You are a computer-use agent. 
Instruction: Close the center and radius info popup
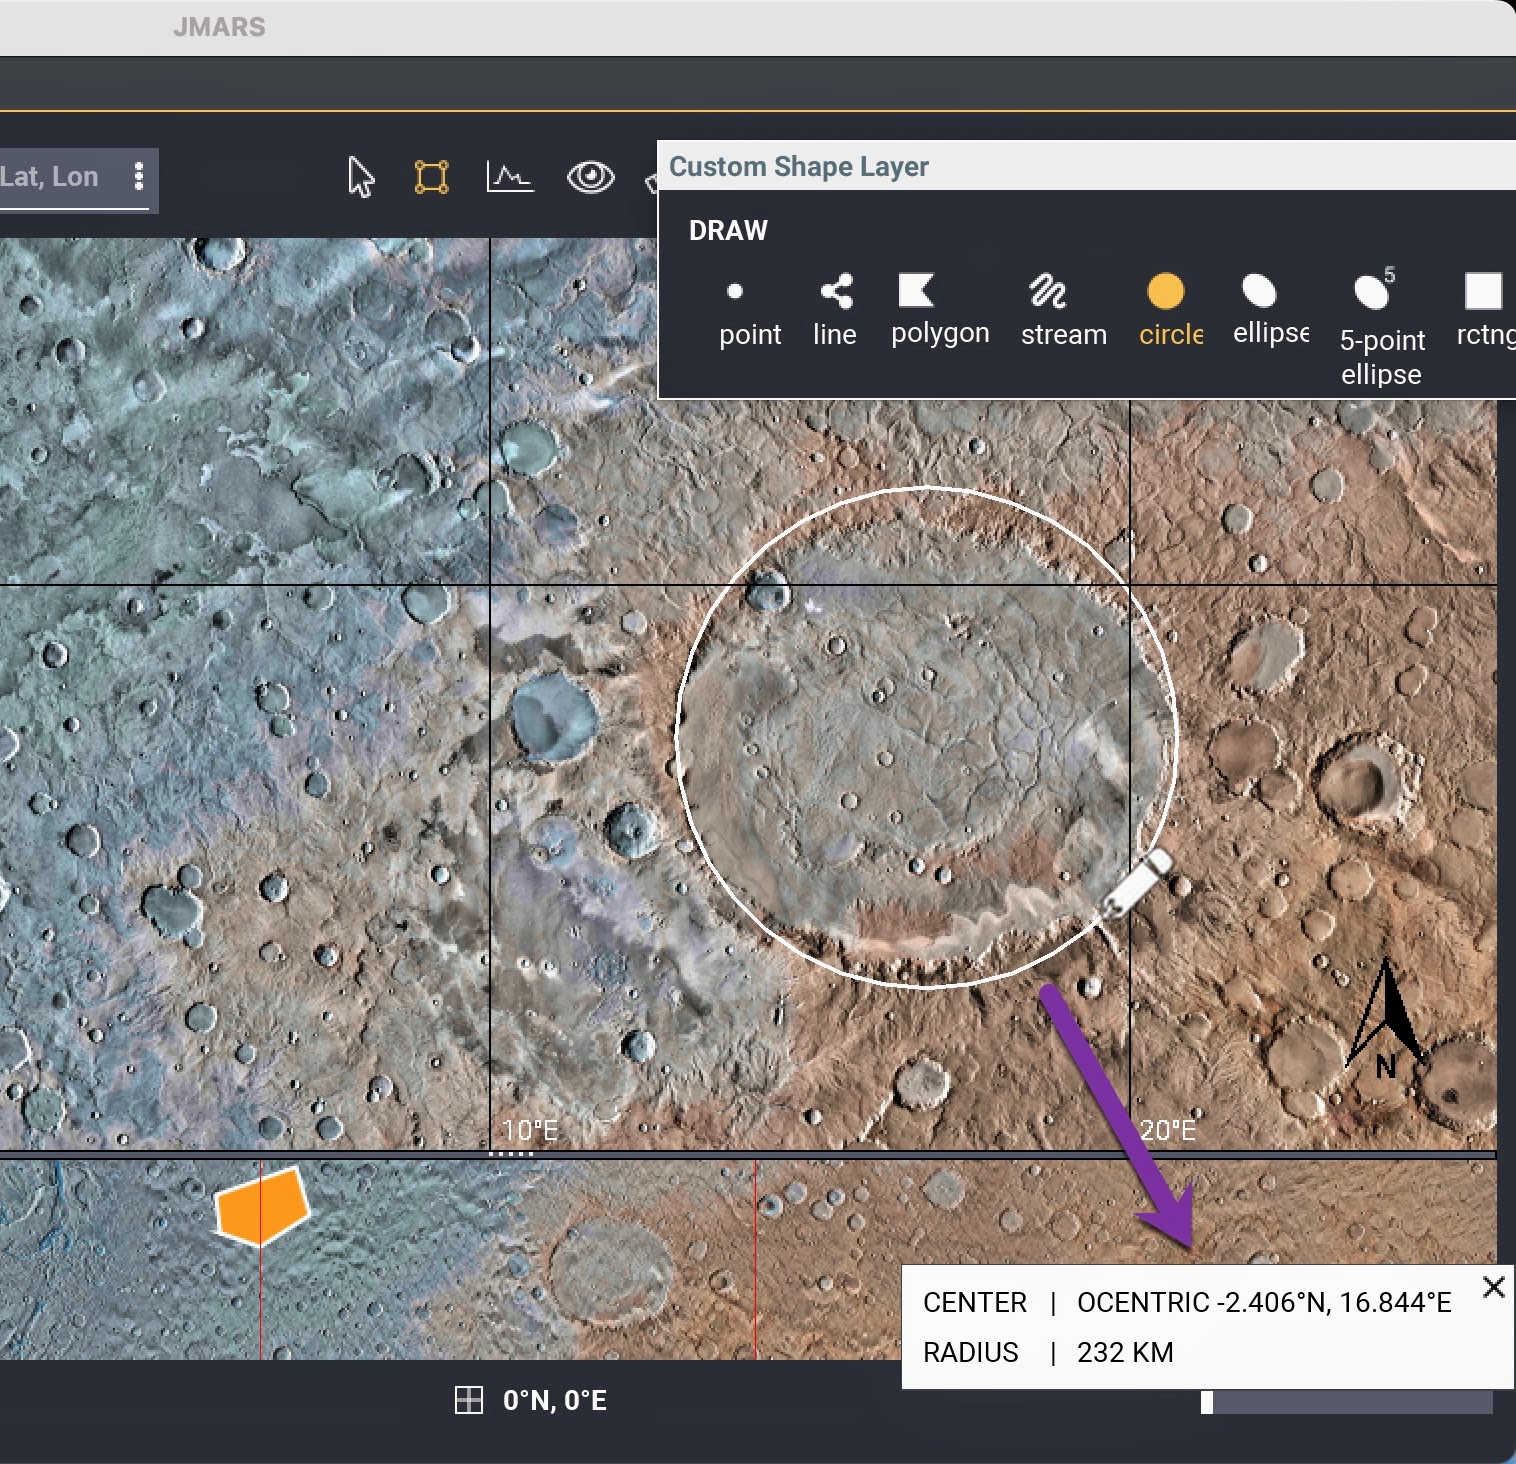1493,1287
